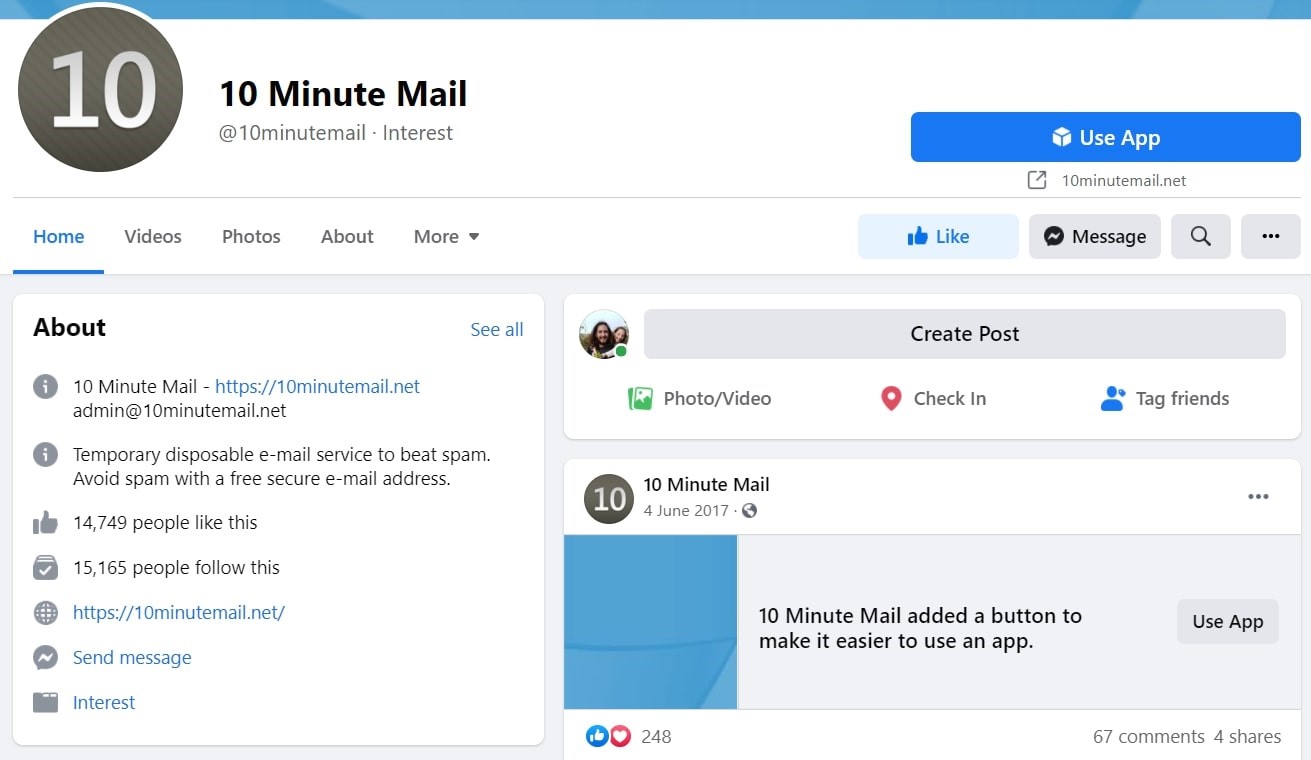This screenshot has width=1311, height=760.
Task: Open the post options ellipsis menu
Action: tap(1258, 496)
